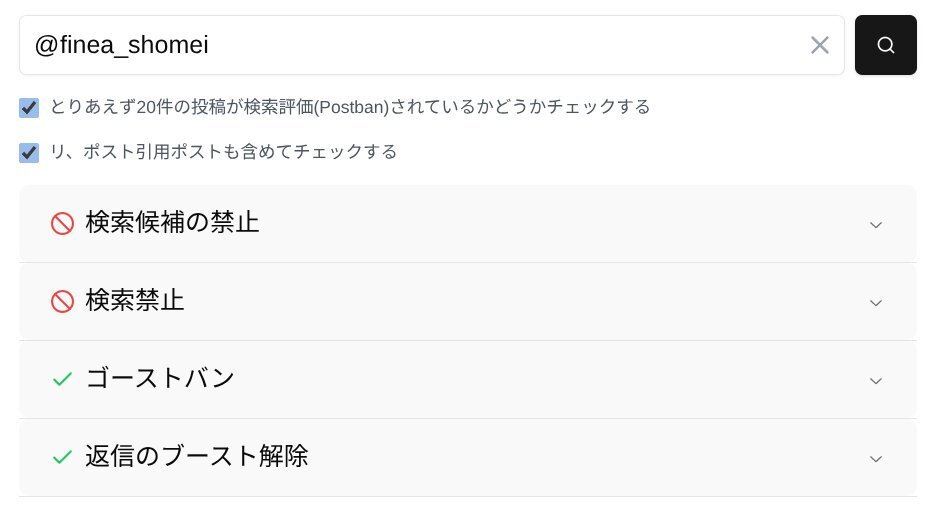Open the 検索禁止 result title
The width and height of the screenshot is (945, 517).
coord(135,301)
